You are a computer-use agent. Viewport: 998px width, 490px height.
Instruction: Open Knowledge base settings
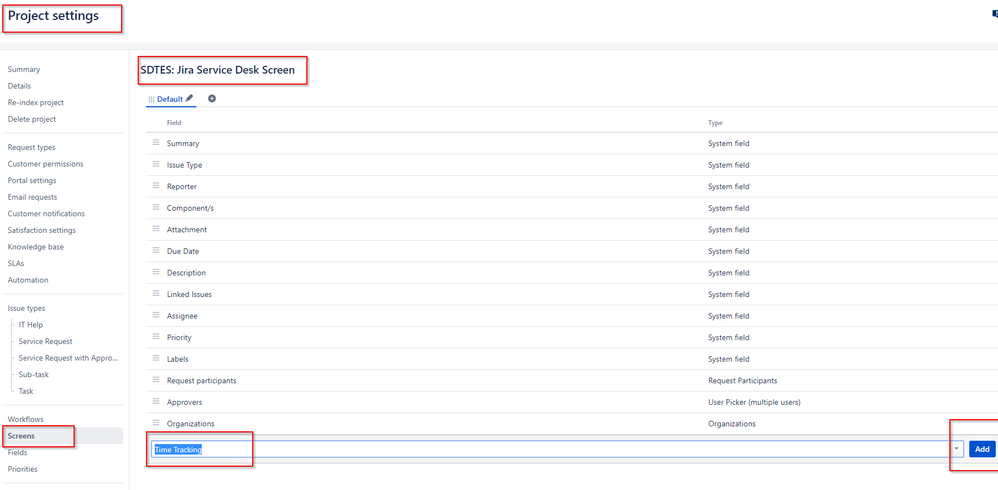click(36, 247)
